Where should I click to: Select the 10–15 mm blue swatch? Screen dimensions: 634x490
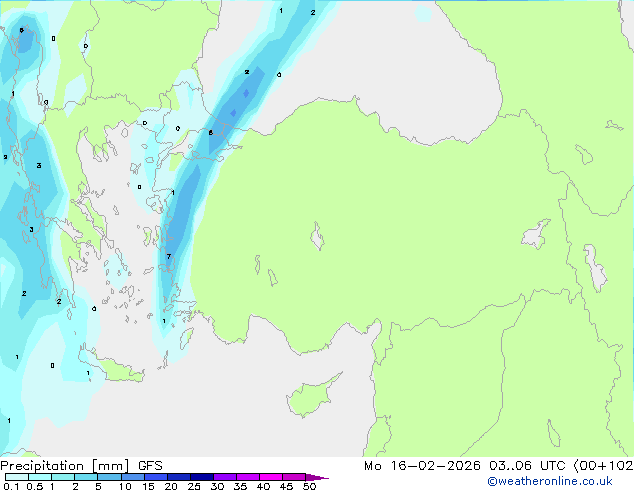pyautogui.click(x=132, y=477)
